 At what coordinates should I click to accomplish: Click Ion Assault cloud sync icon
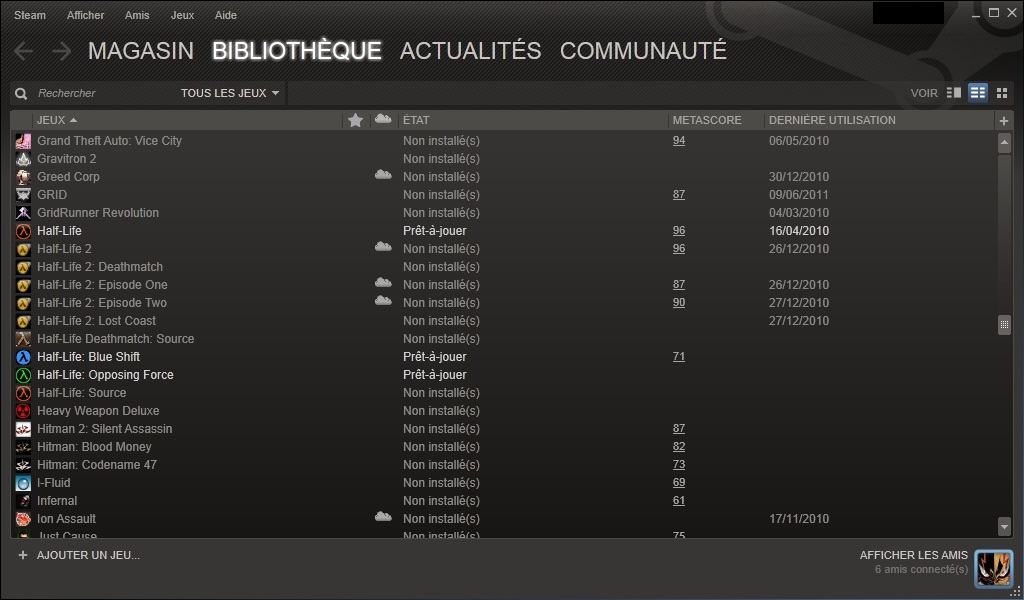click(383, 516)
